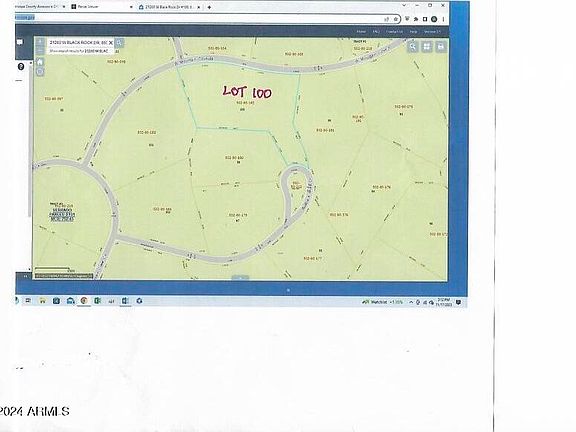Open a new browser tab

point(209,7)
